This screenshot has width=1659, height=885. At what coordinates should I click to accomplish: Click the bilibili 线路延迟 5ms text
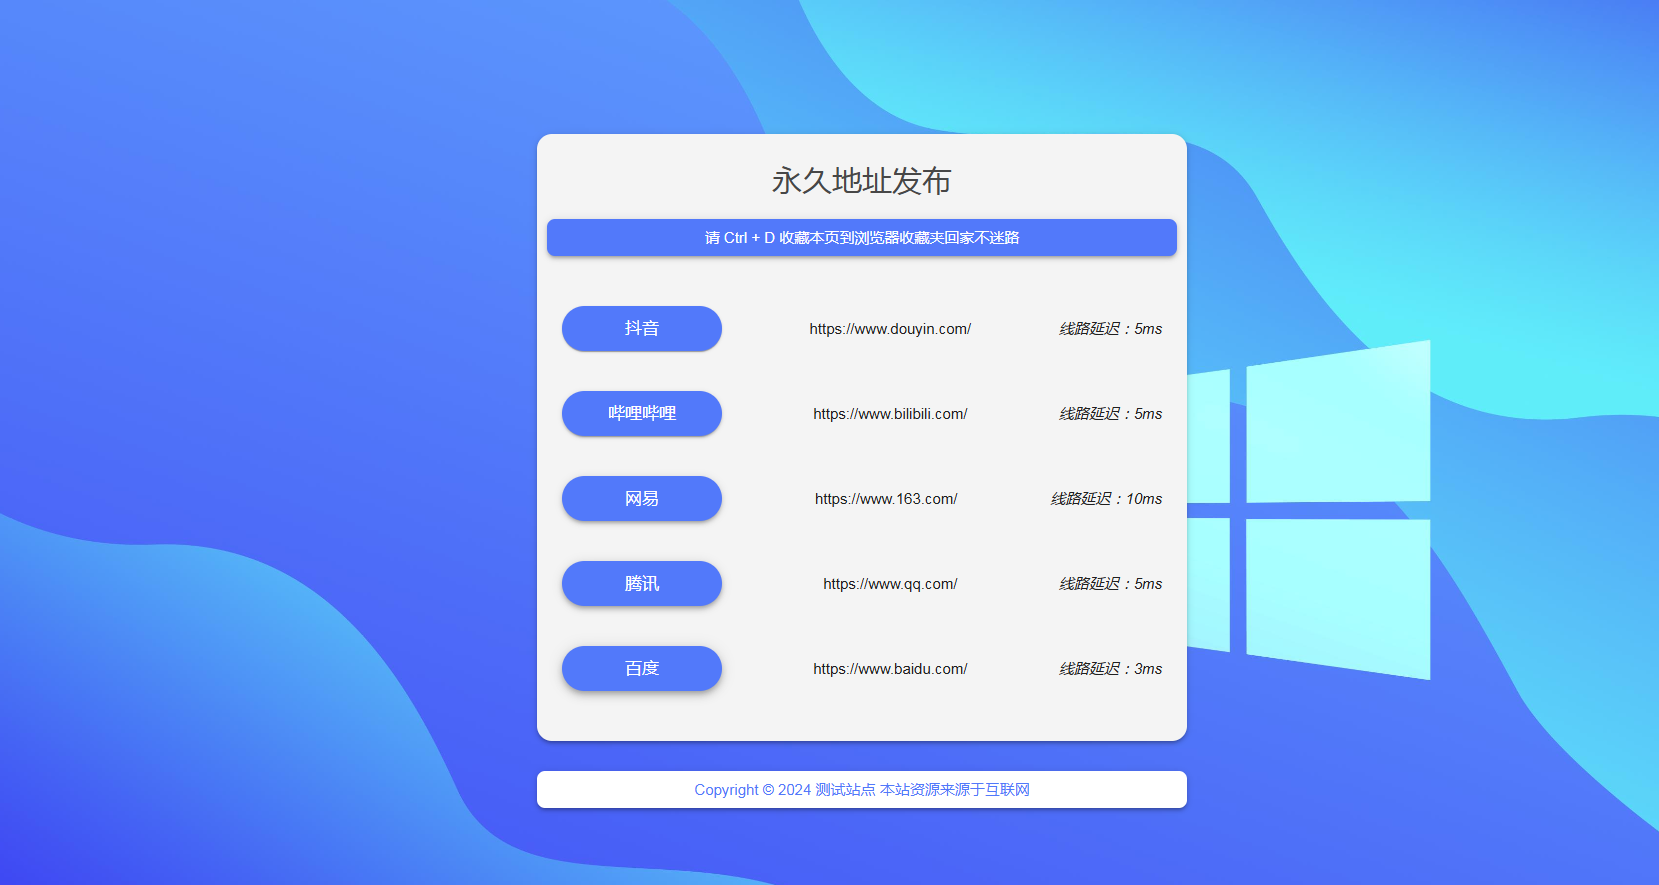[1110, 414]
